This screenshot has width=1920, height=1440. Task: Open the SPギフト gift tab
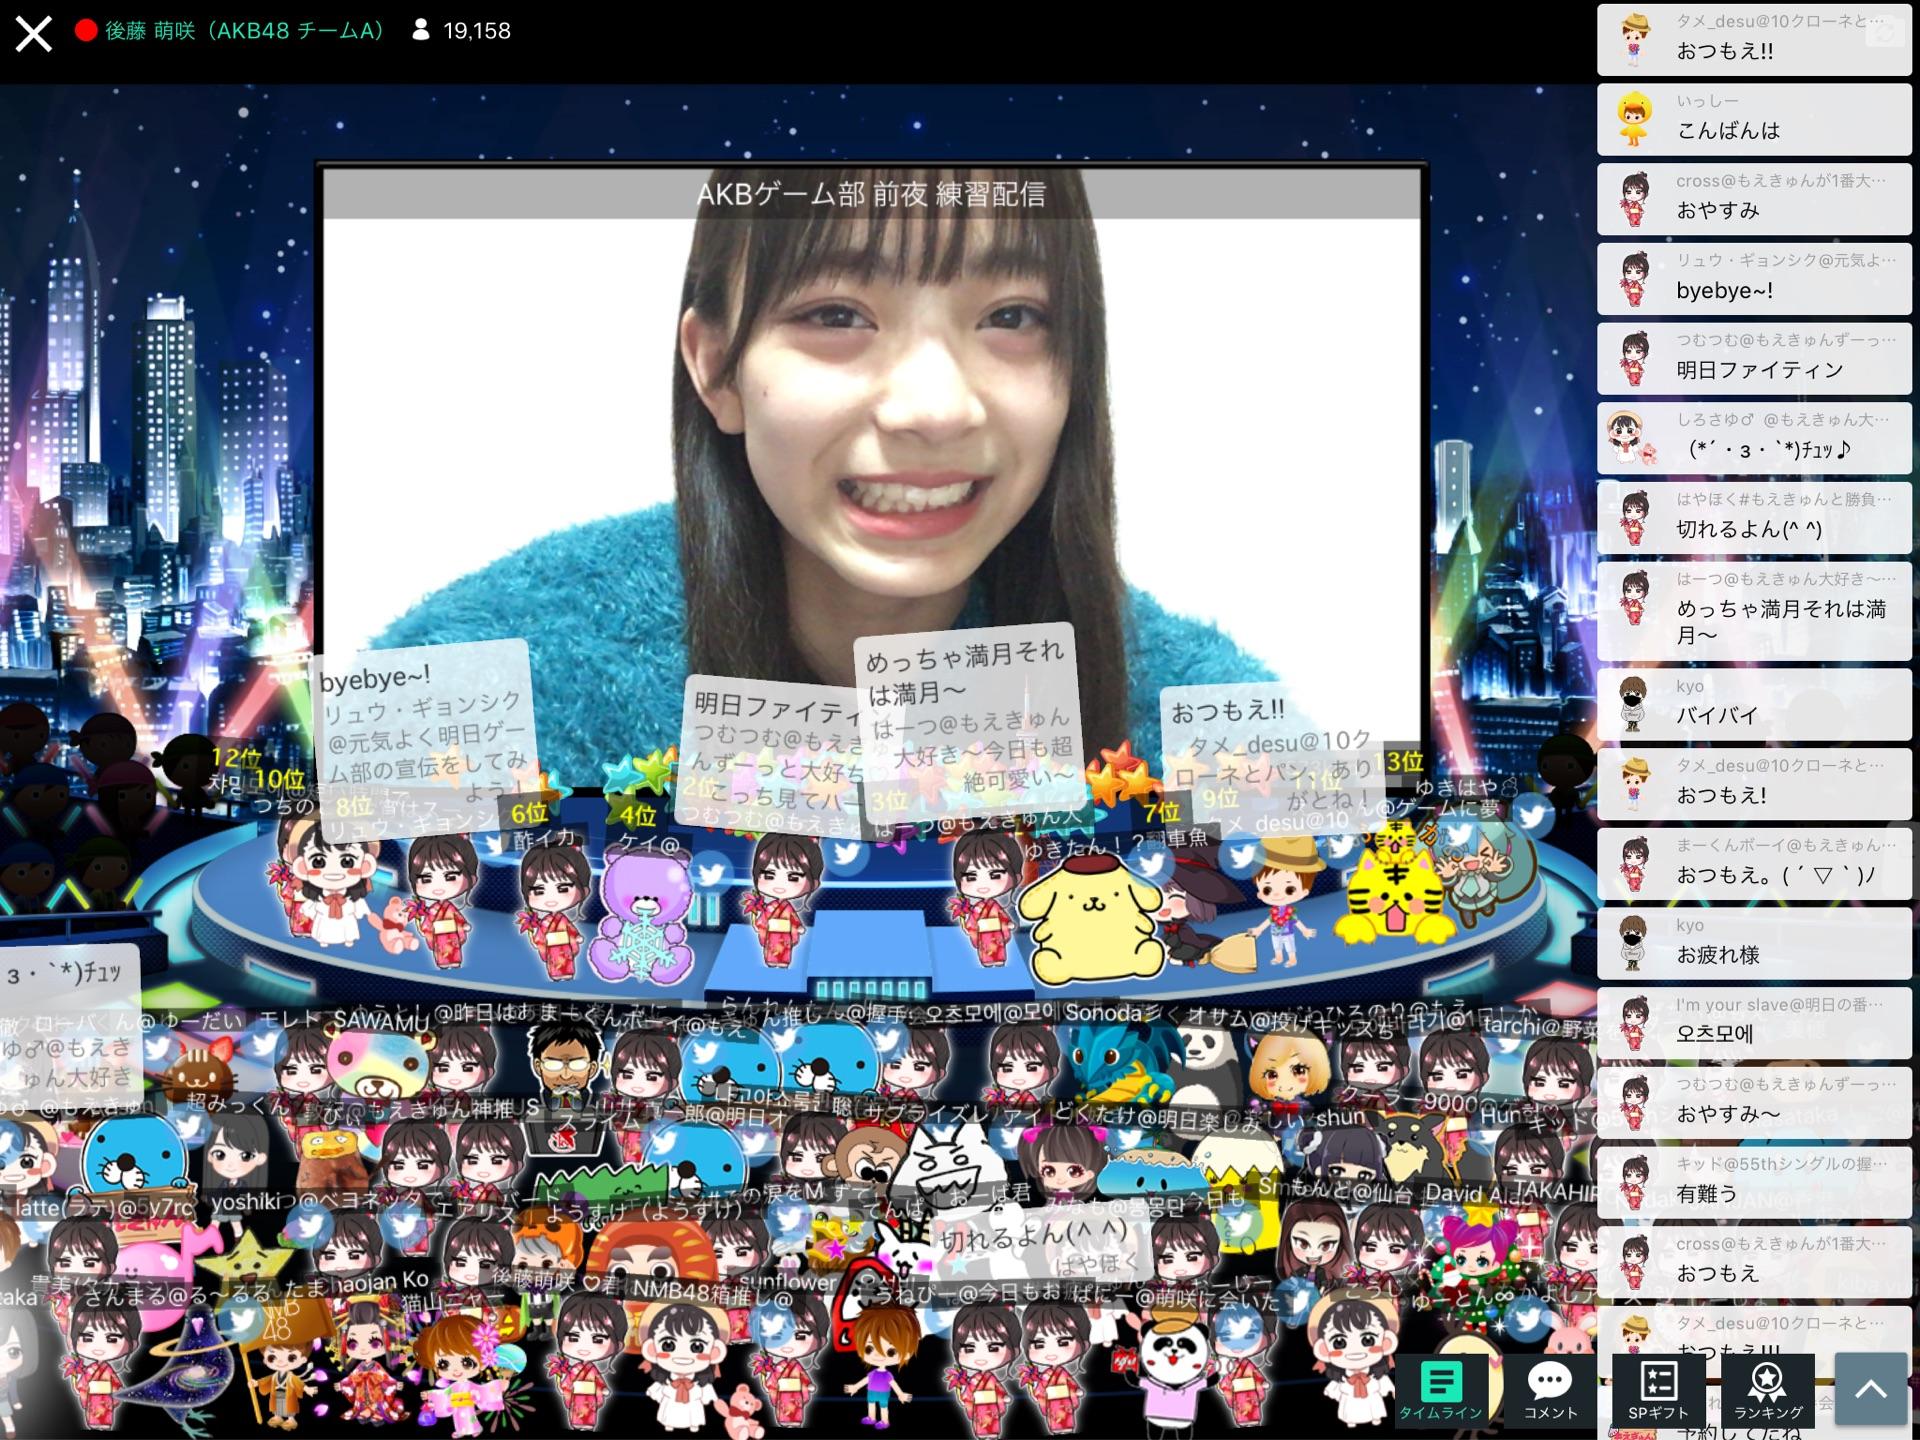(x=1658, y=1390)
